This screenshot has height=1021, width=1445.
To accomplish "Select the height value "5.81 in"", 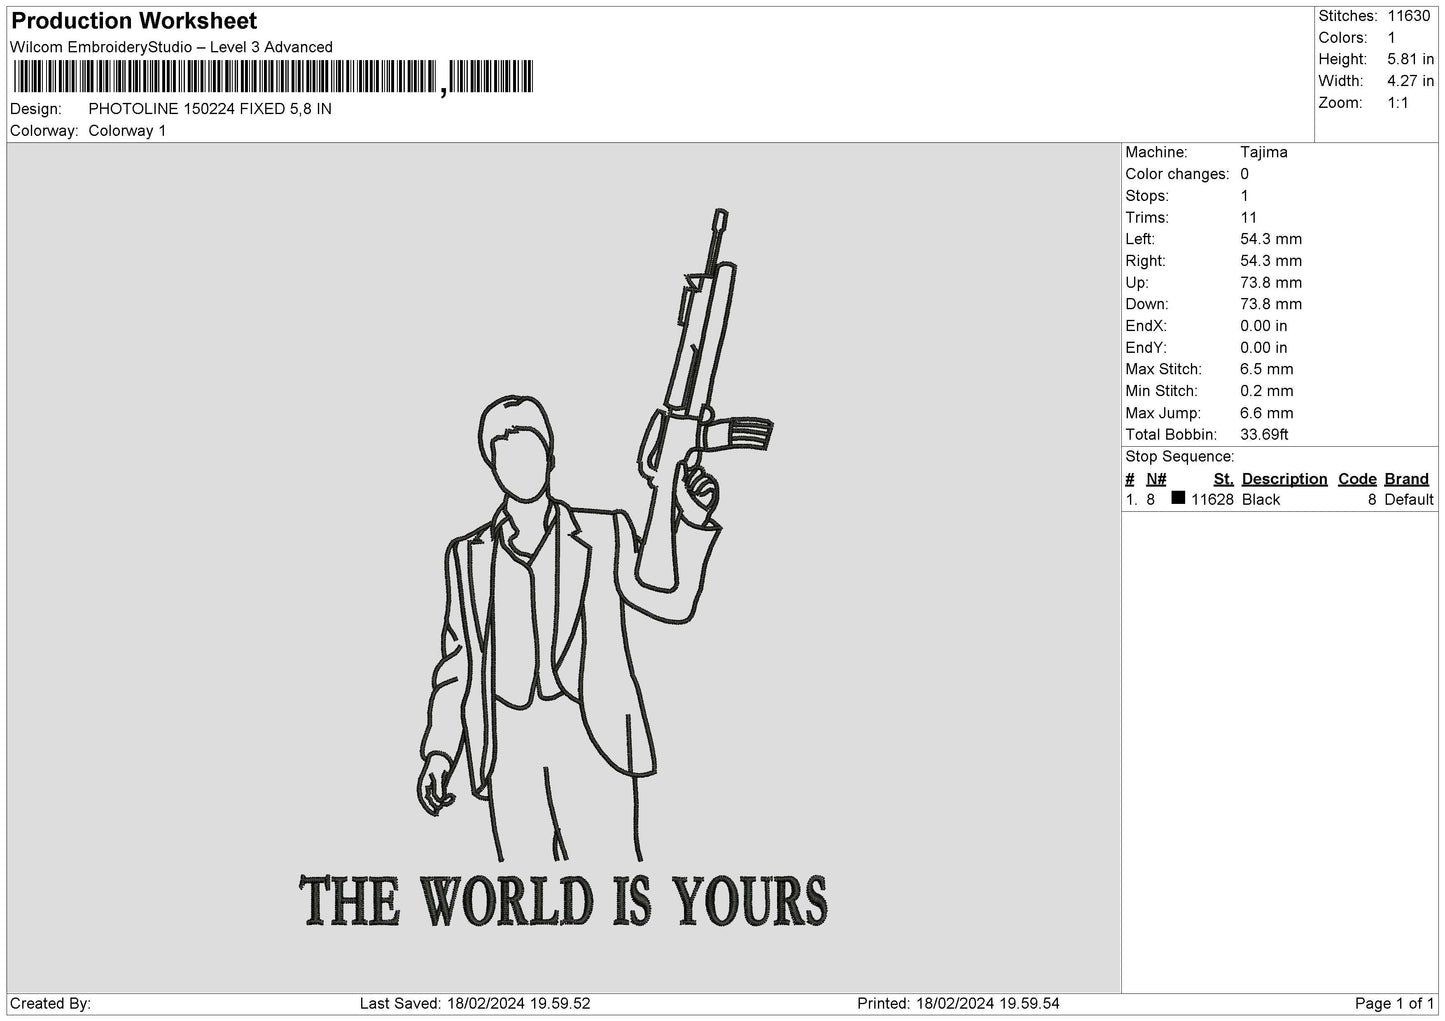I will 1411,60.
